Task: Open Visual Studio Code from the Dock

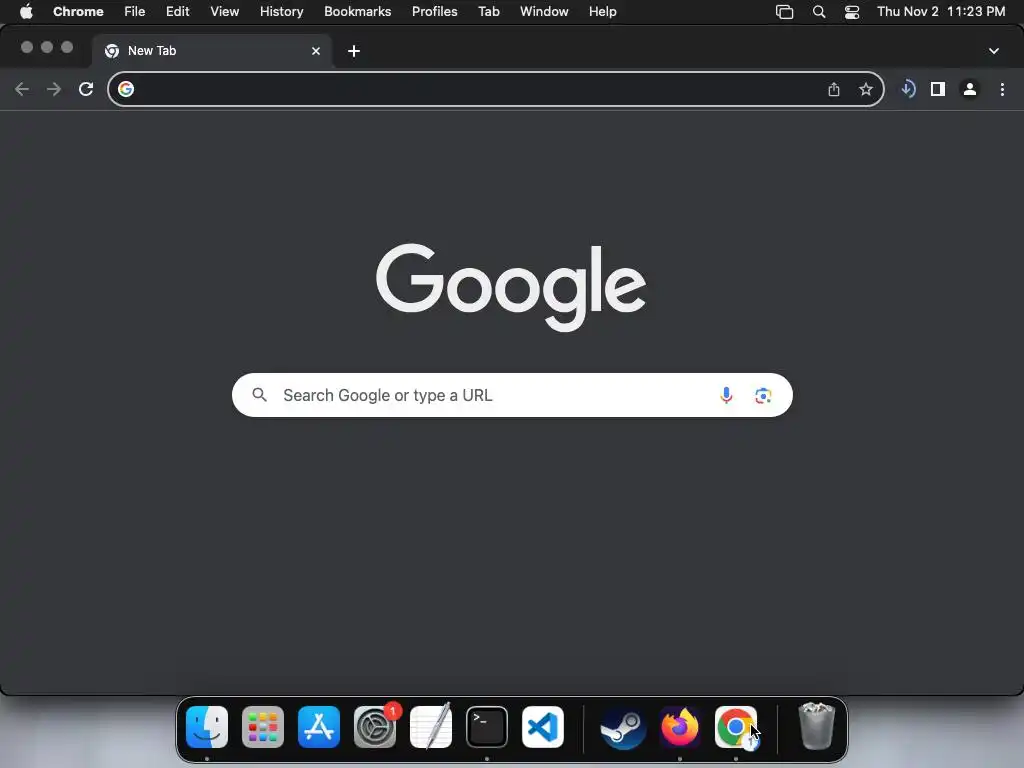Action: [543, 727]
